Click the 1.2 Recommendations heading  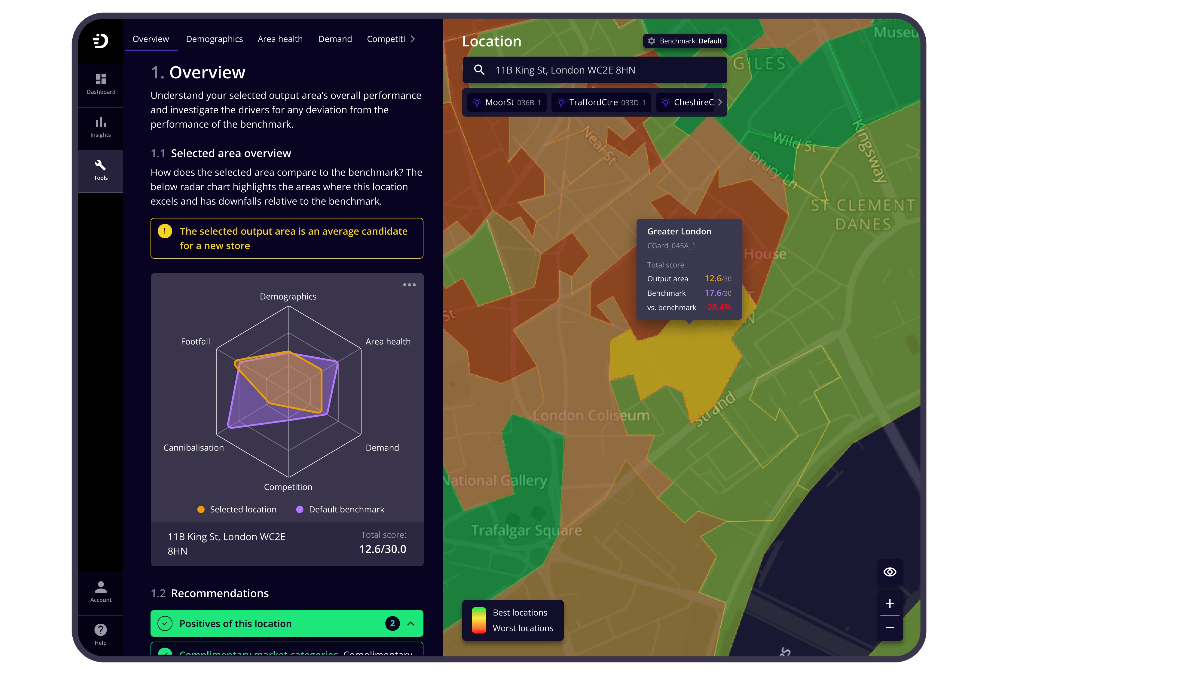[x=210, y=593]
